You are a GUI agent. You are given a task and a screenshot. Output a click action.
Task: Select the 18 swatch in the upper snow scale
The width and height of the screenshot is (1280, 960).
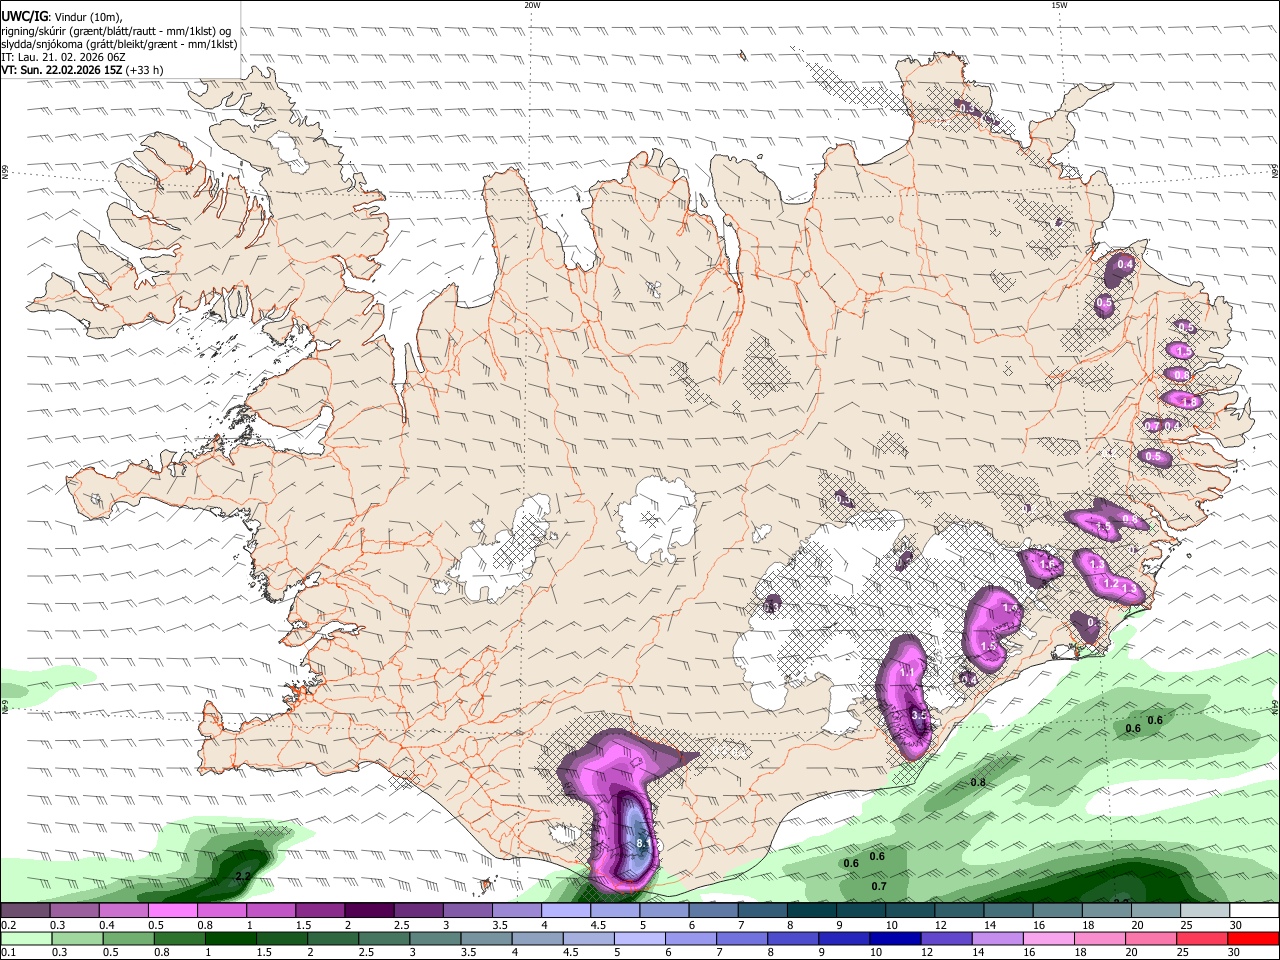coord(1108,910)
